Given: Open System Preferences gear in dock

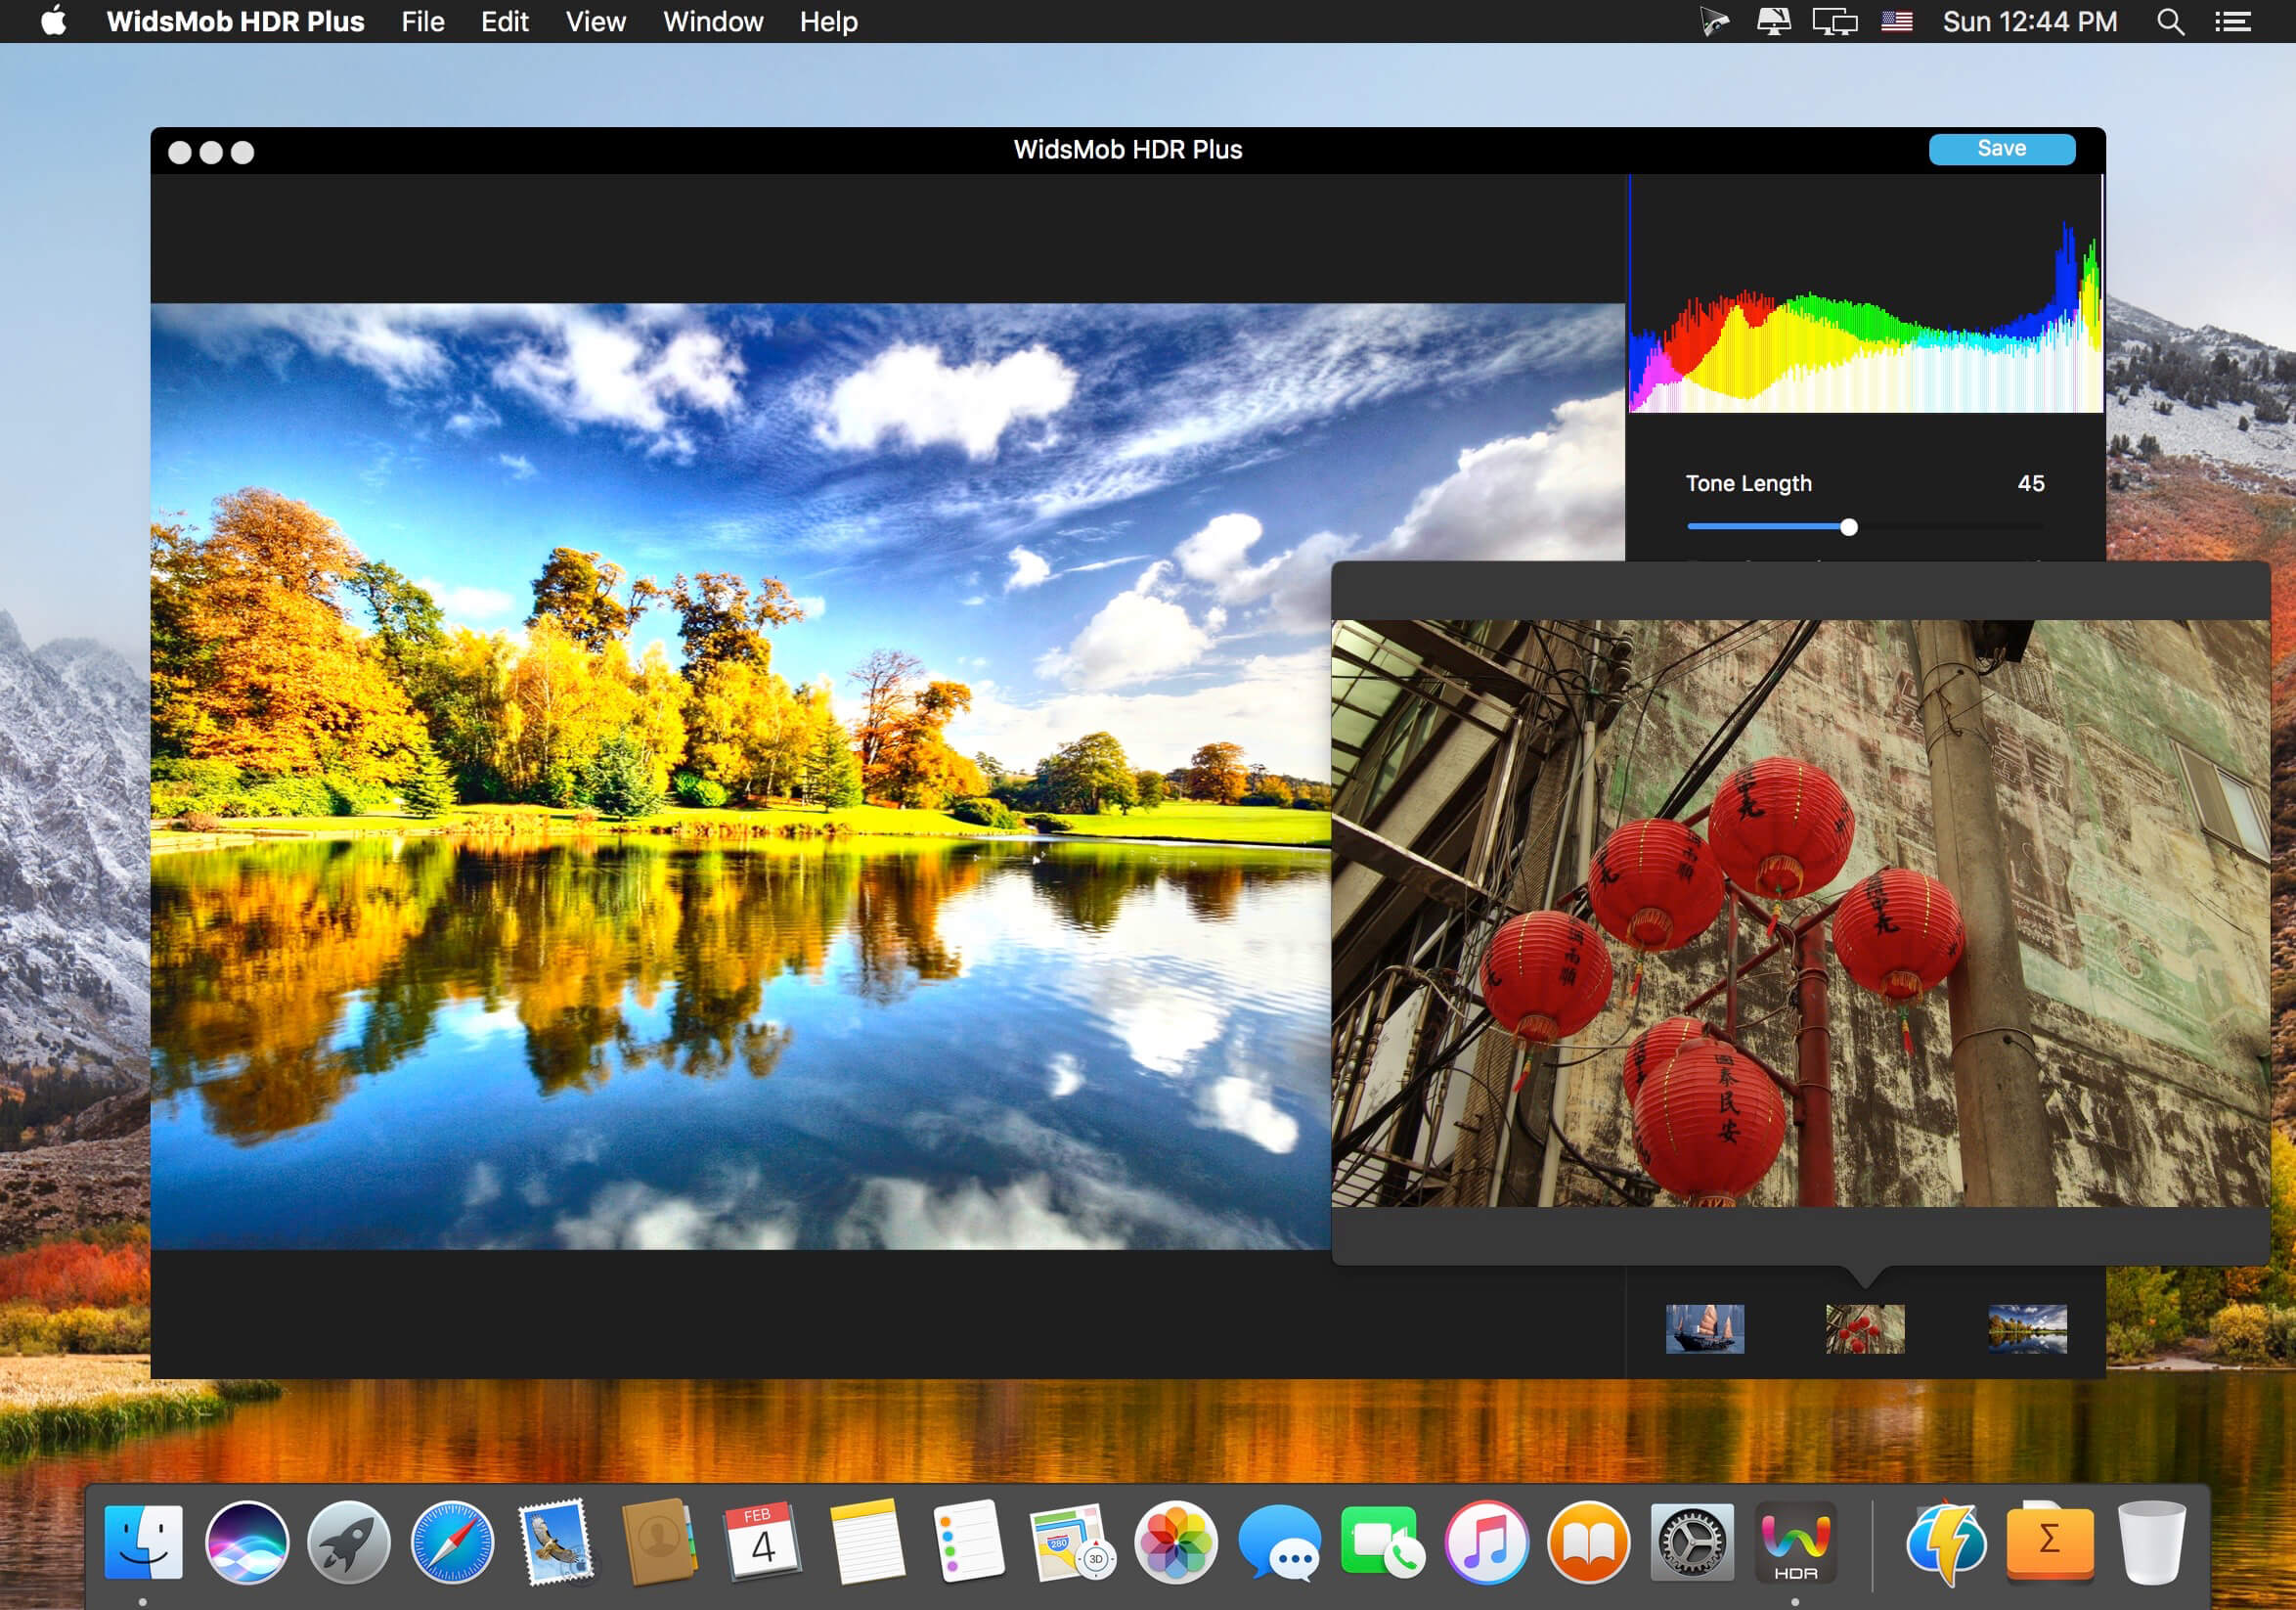Looking at the screenshot, I should 1692,1542.
